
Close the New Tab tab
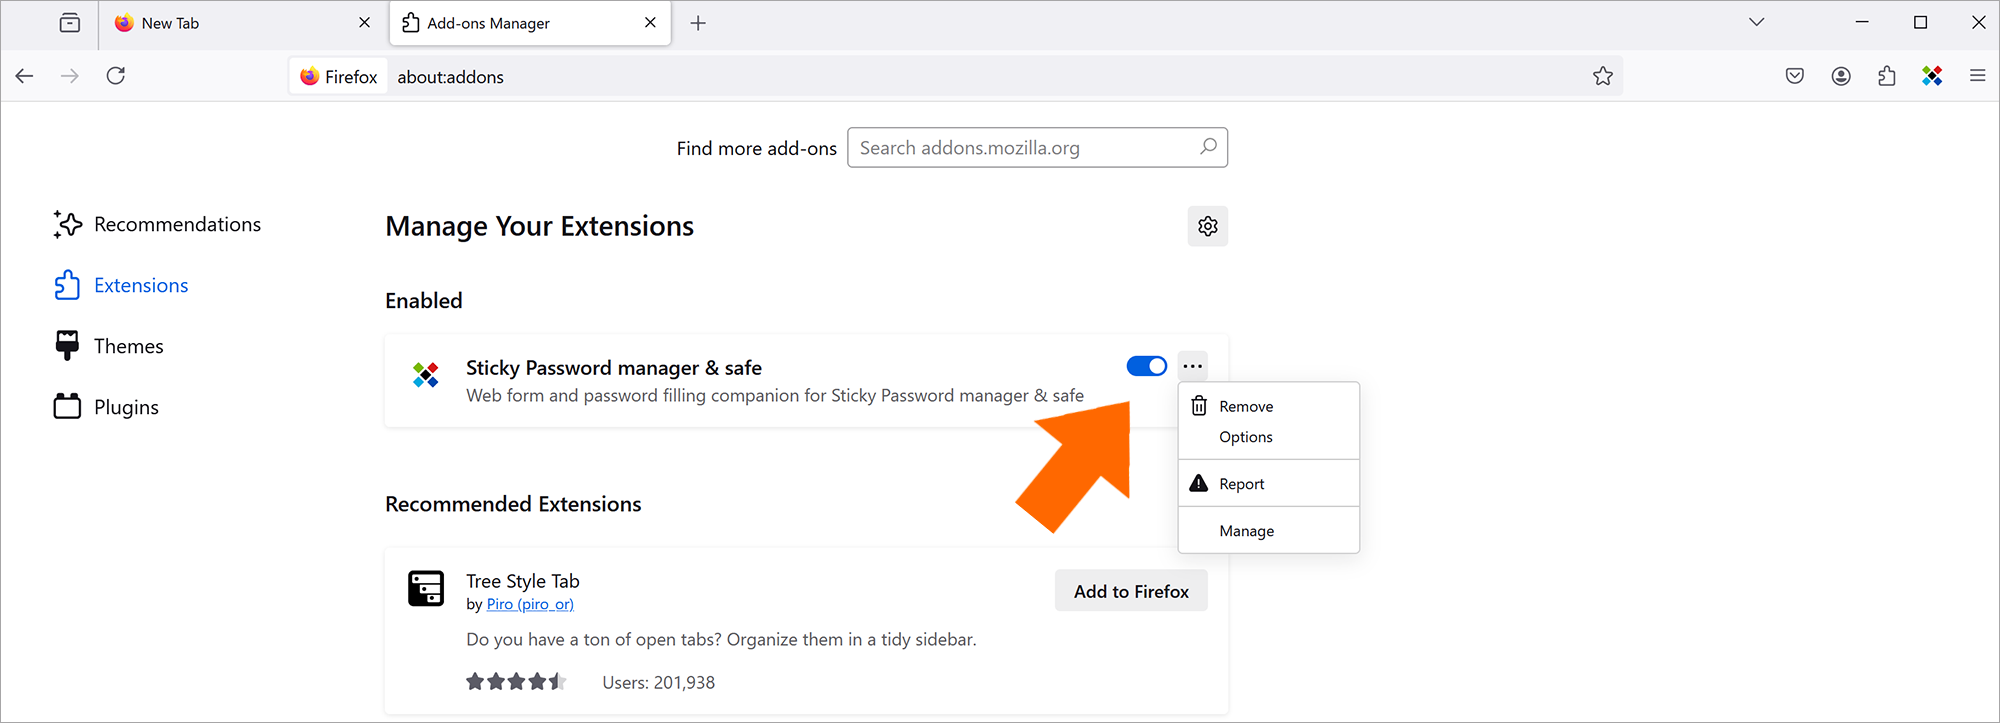click(364, 22)
